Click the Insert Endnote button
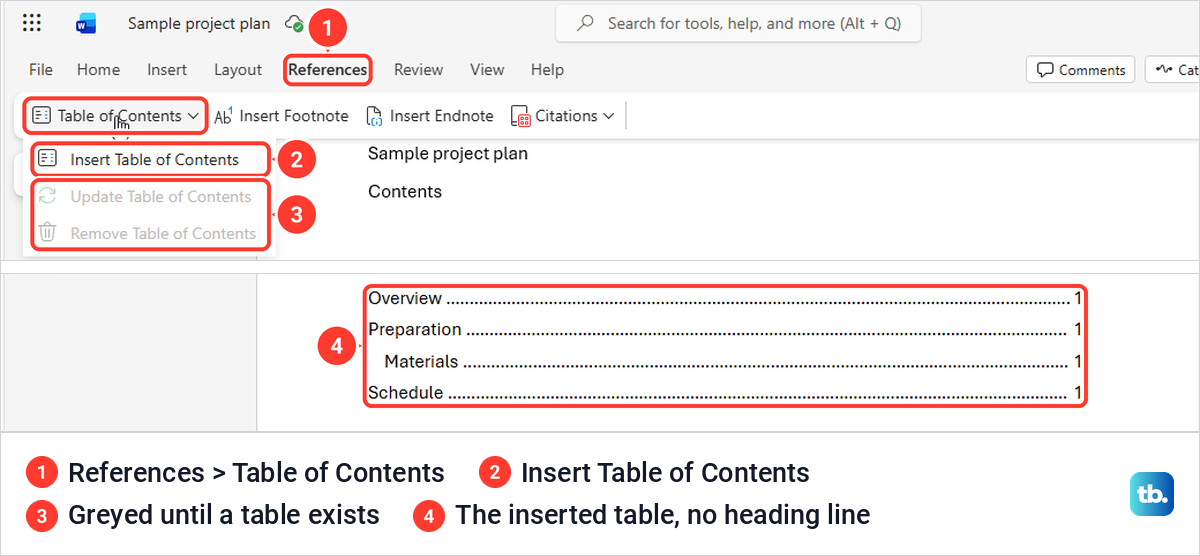 coord(430,116)
